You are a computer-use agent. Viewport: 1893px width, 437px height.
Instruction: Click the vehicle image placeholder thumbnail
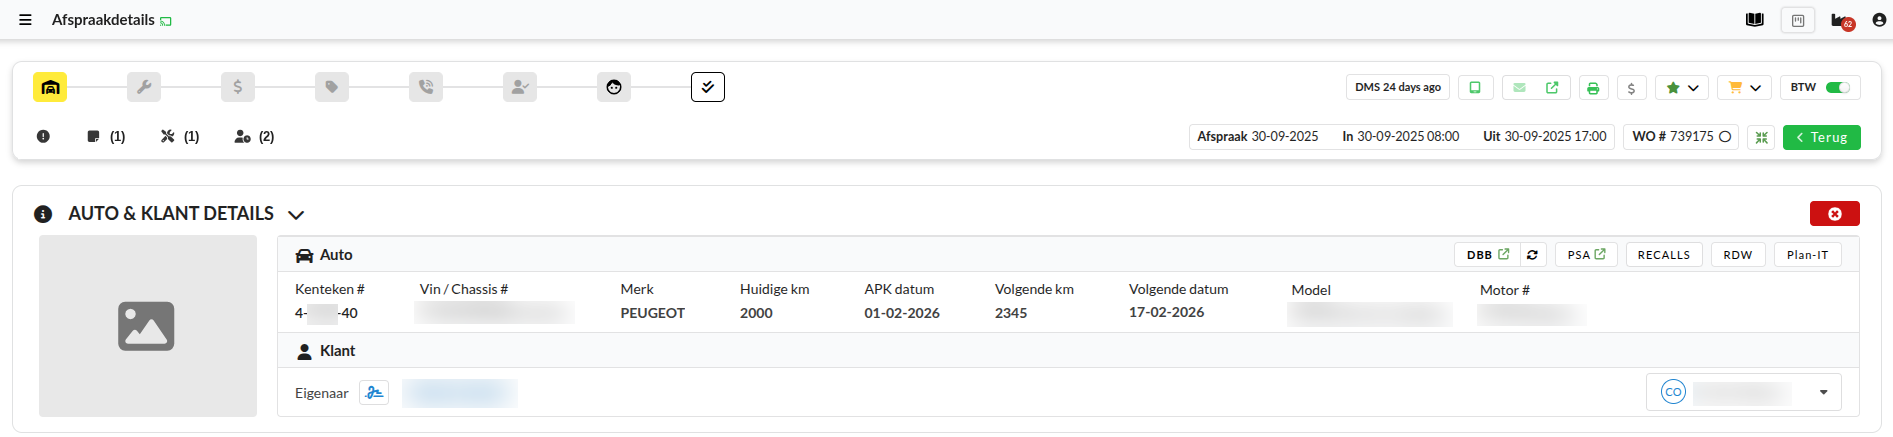pyautogui.click(x=147, y=326)
